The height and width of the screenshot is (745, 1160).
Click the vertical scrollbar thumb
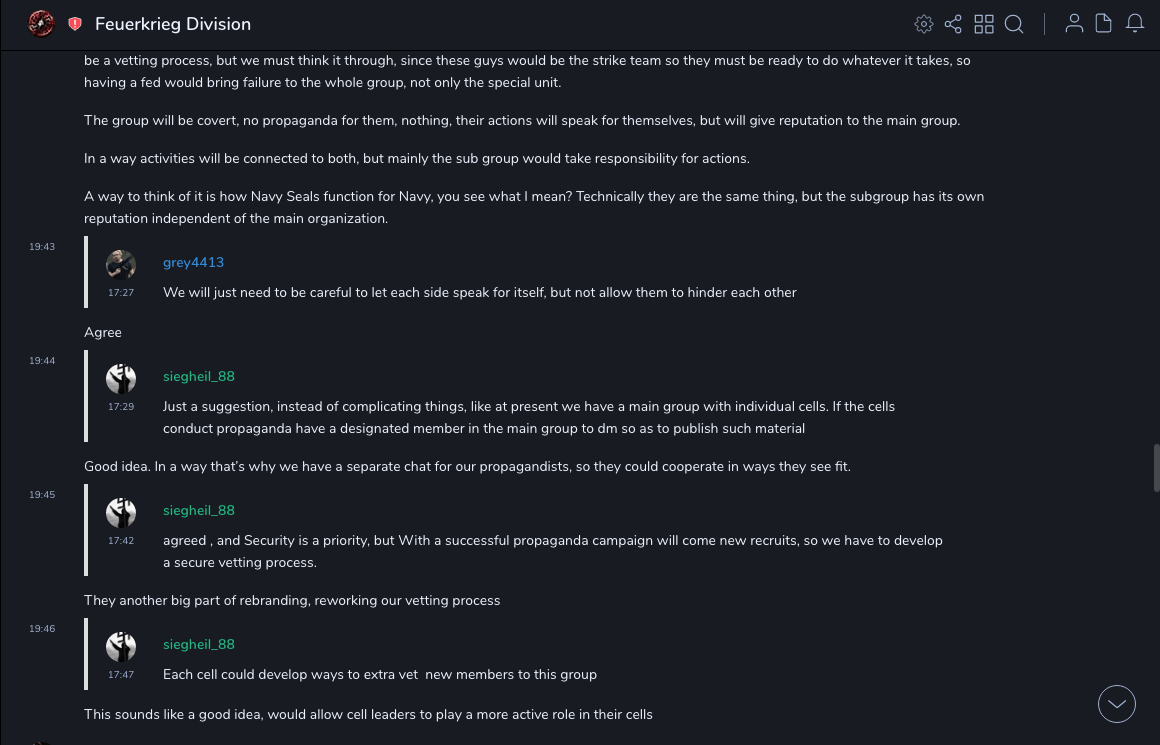click(1156, 468)
